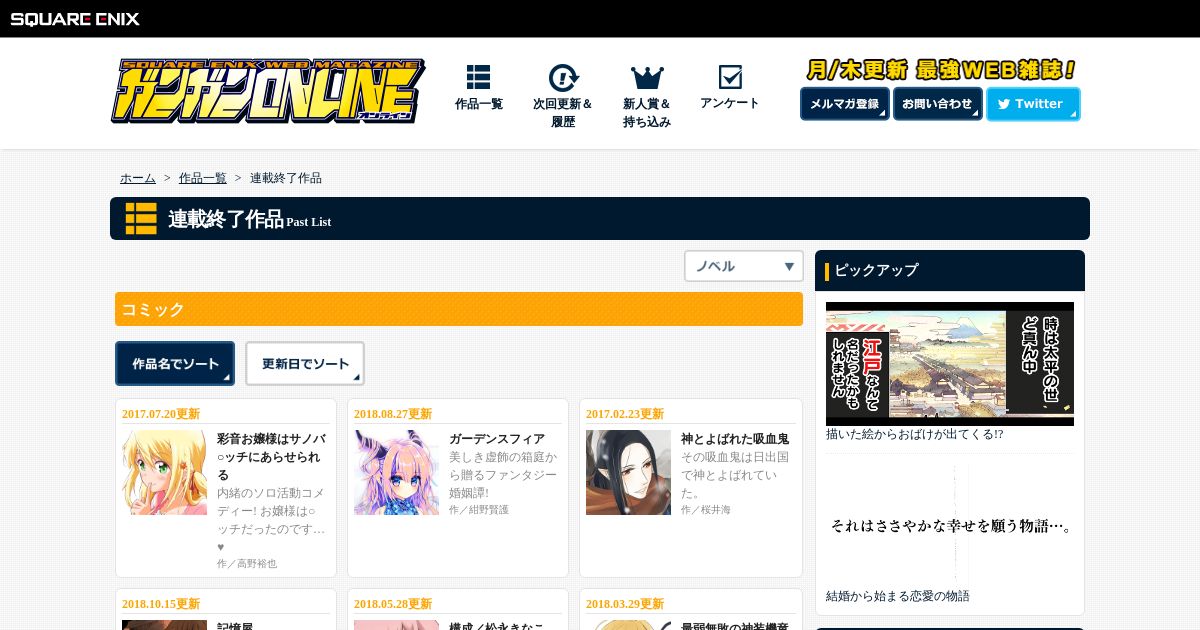Click author text 作／桜井海
The height and width of the screenshot is (630, 1200).
pyautogui.click(x=706, y=510)
